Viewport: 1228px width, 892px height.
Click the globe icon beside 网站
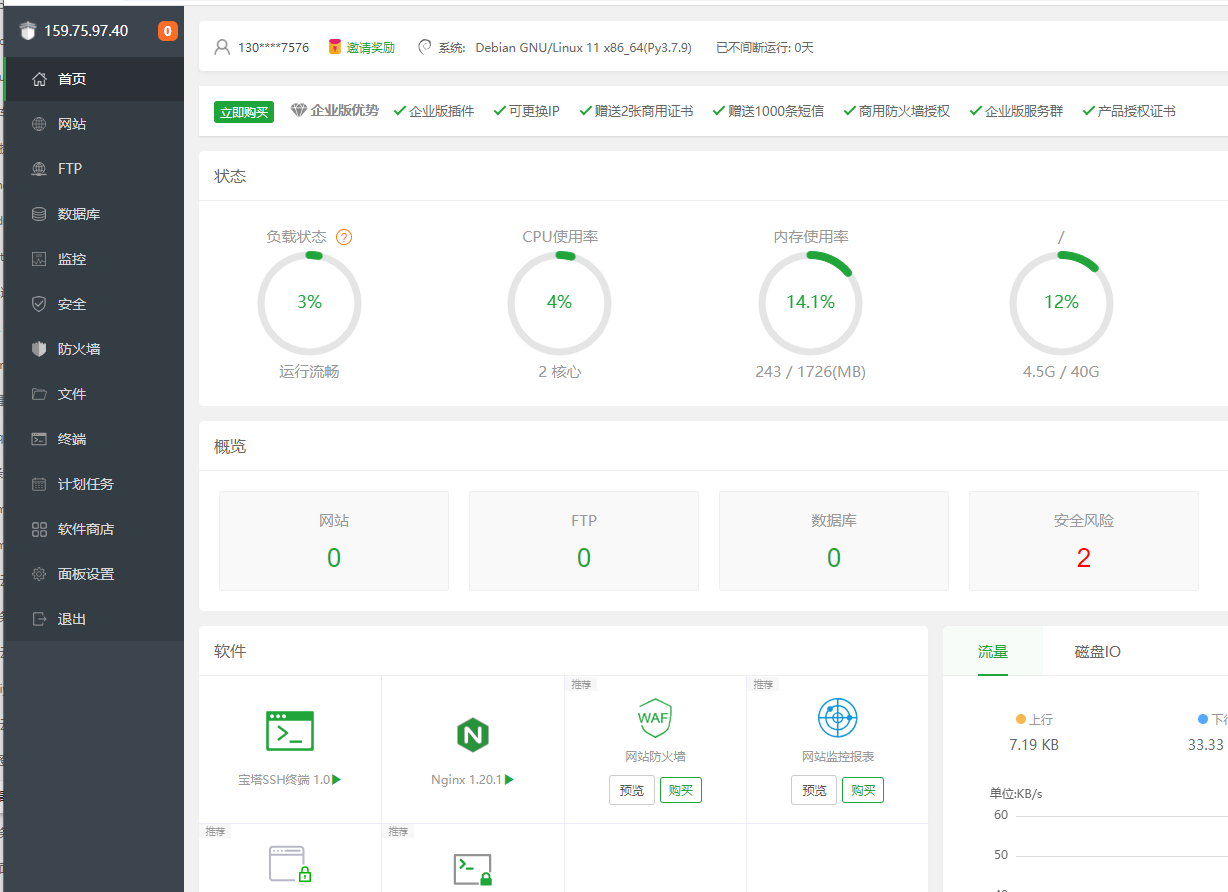(39, 124)
